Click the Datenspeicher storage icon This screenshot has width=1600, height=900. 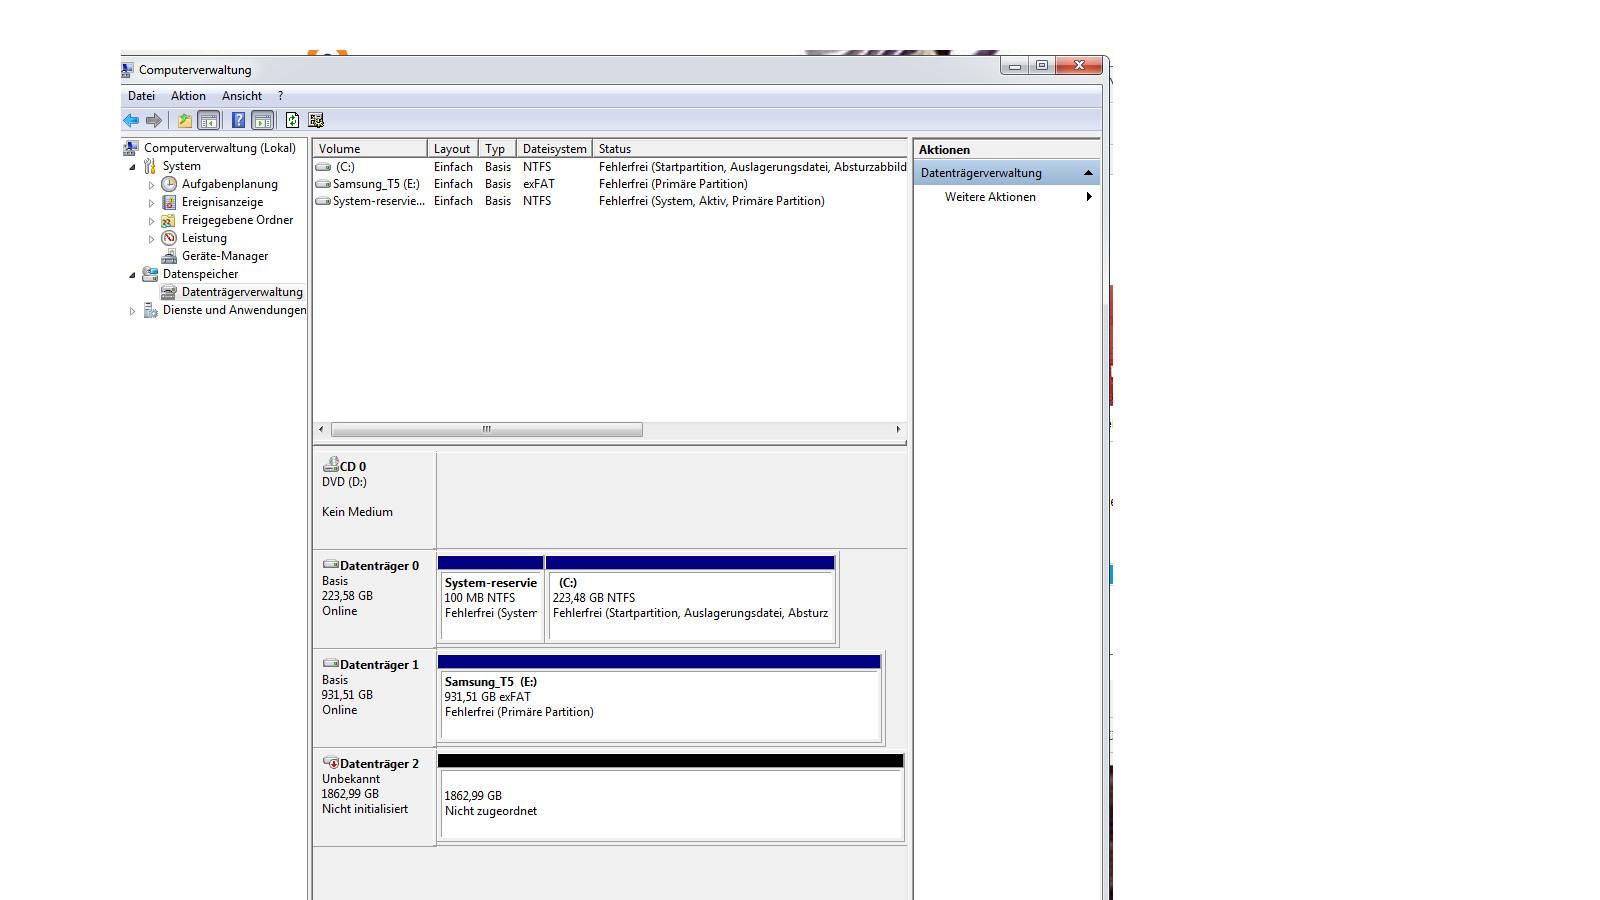click(x=150, y=274)
